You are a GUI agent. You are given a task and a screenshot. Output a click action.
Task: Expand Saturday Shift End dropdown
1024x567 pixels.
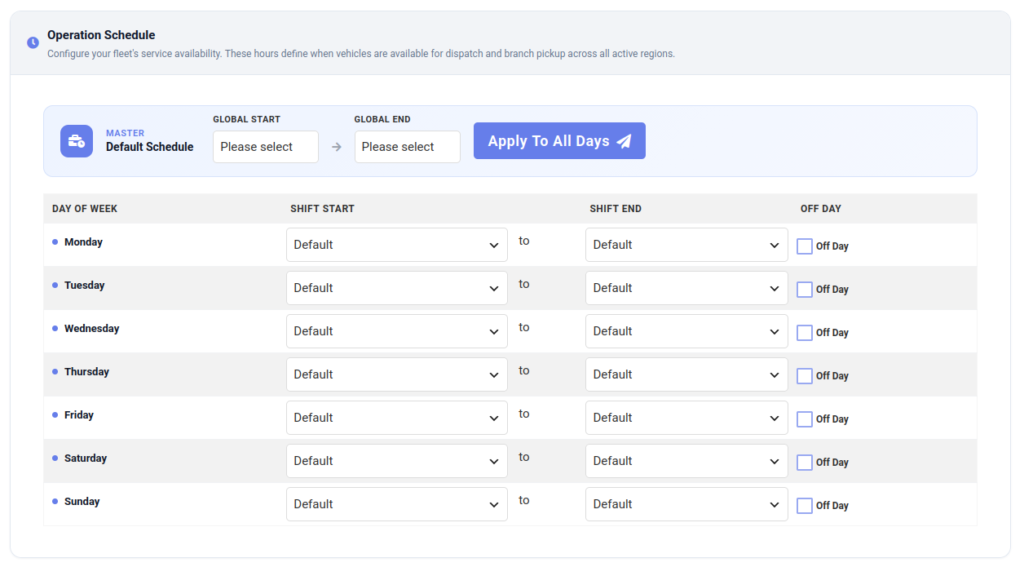pyautogui.click(x=686, y=461)
